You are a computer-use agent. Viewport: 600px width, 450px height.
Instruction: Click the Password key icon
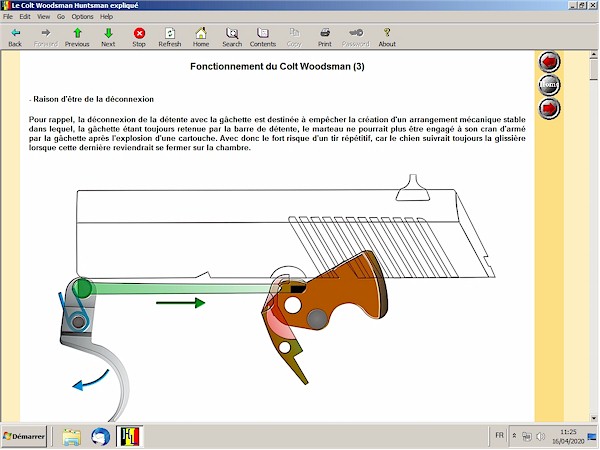point(356,37)
